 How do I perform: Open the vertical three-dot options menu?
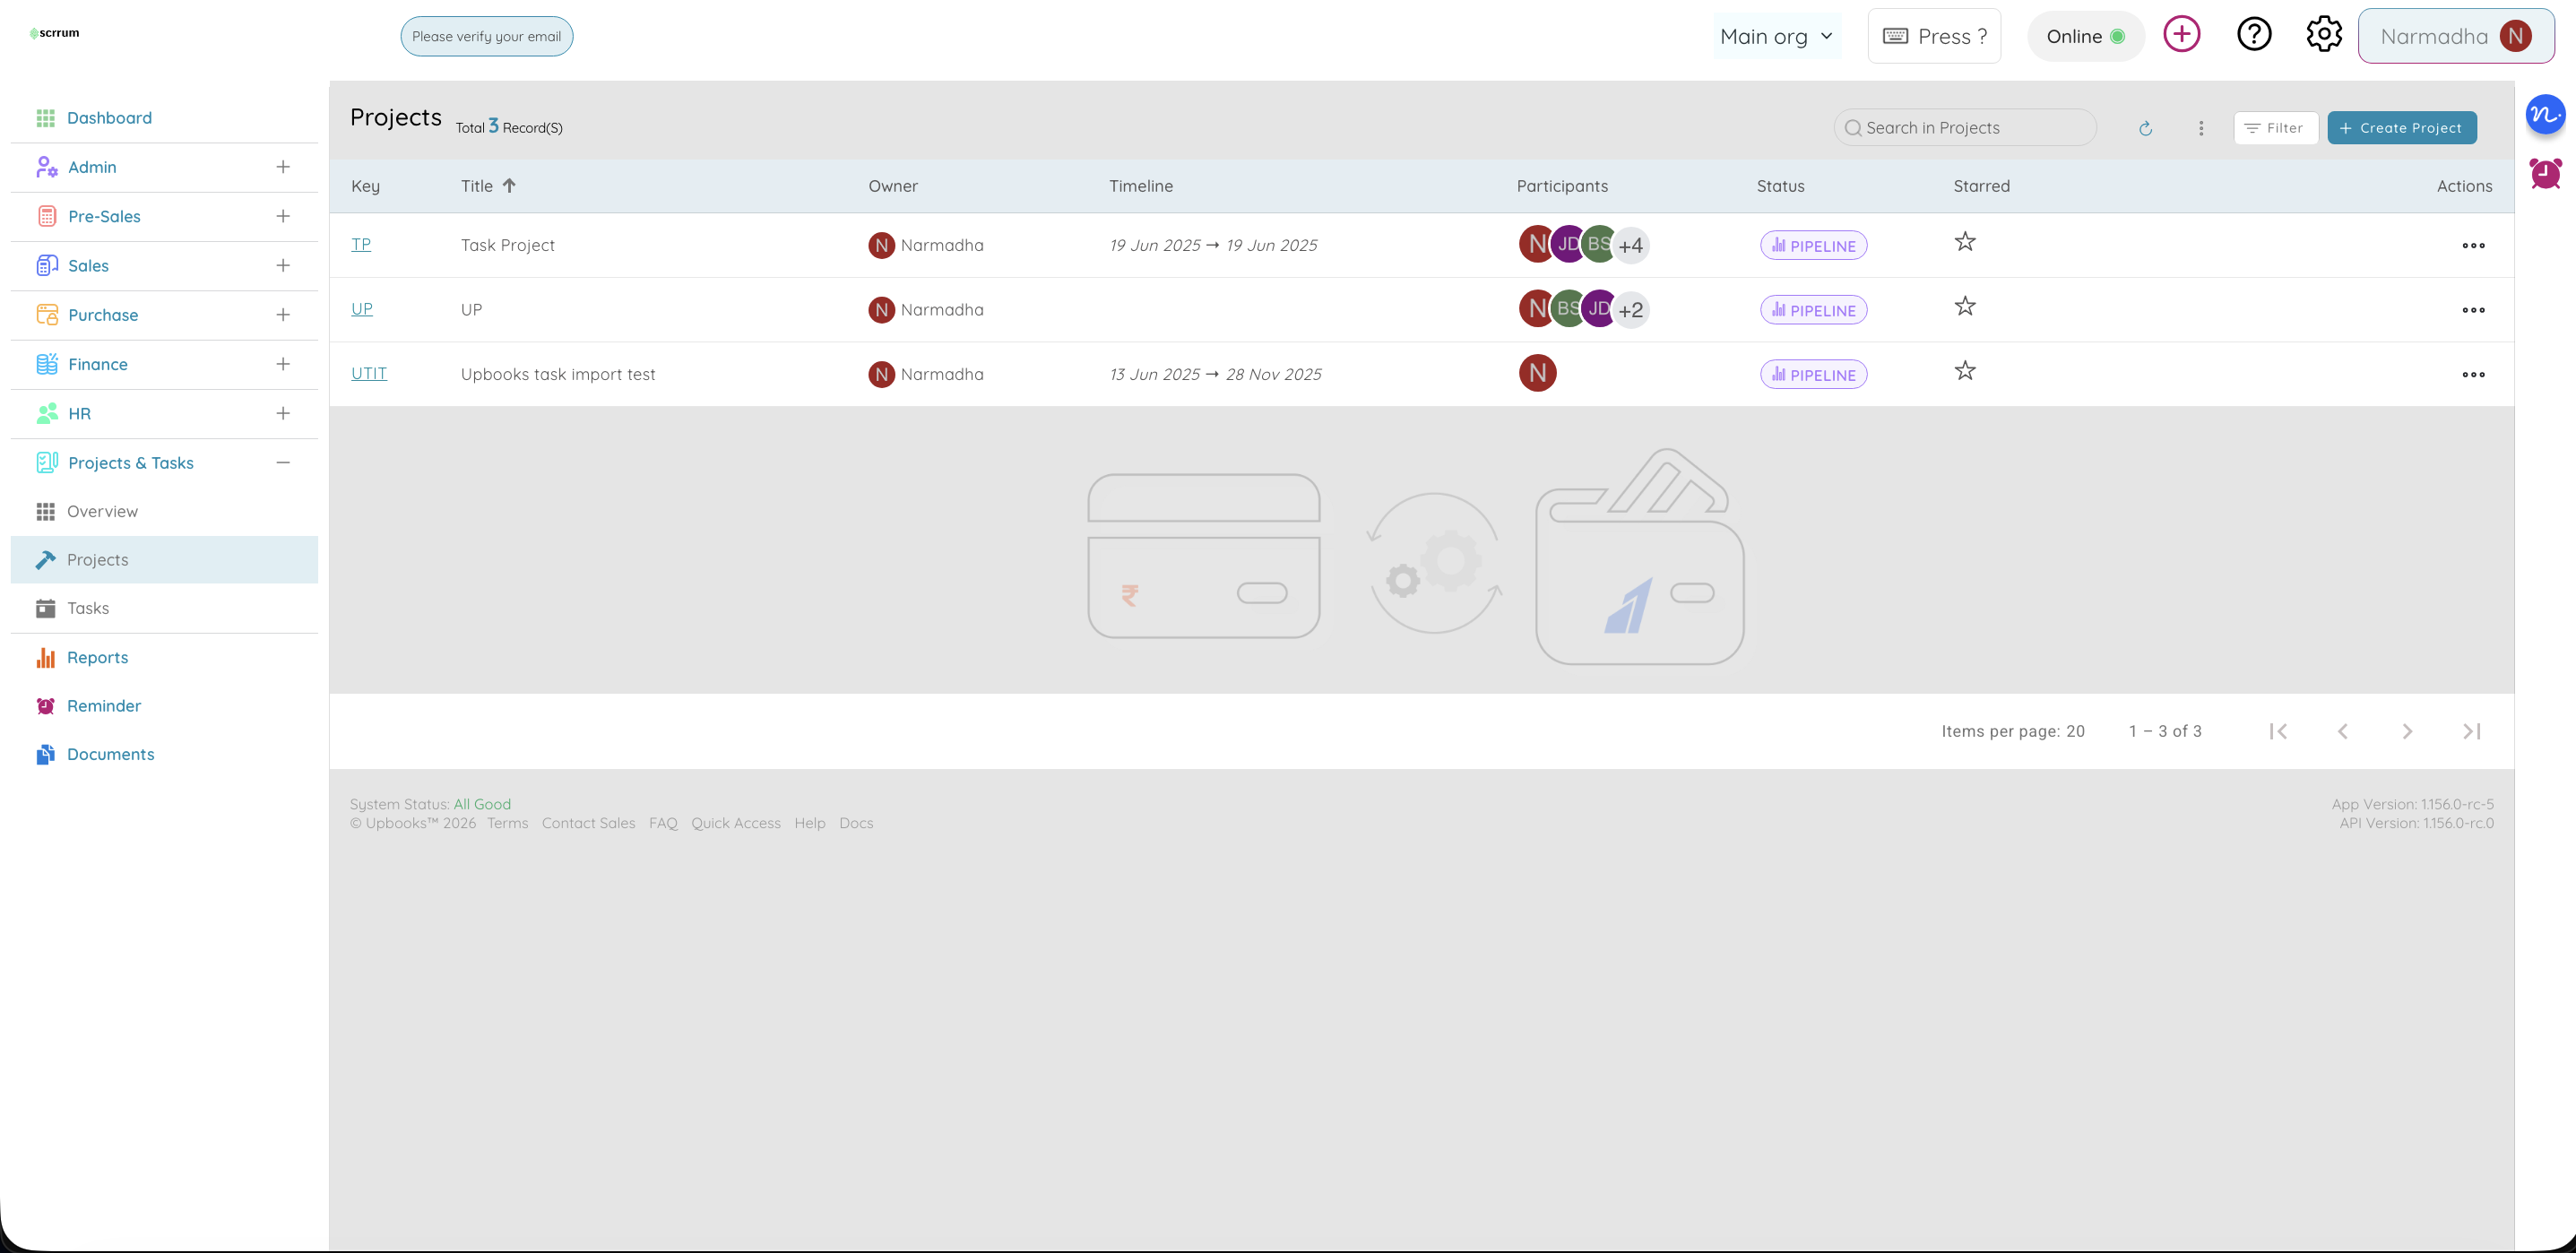point(2201,128)
